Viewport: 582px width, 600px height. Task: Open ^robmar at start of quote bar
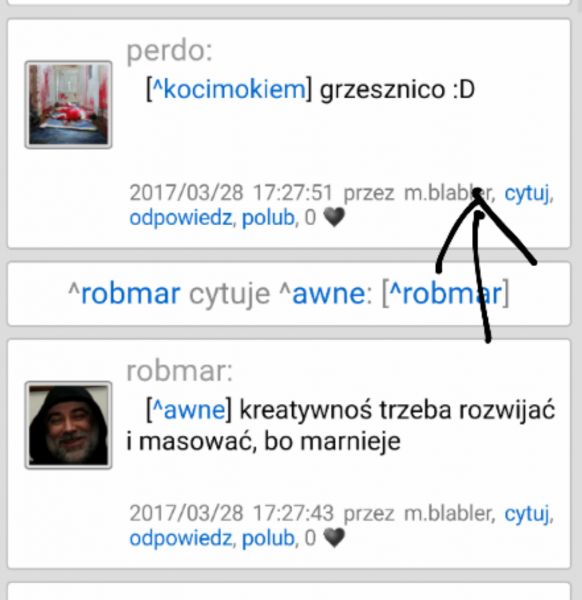(124, 294)
